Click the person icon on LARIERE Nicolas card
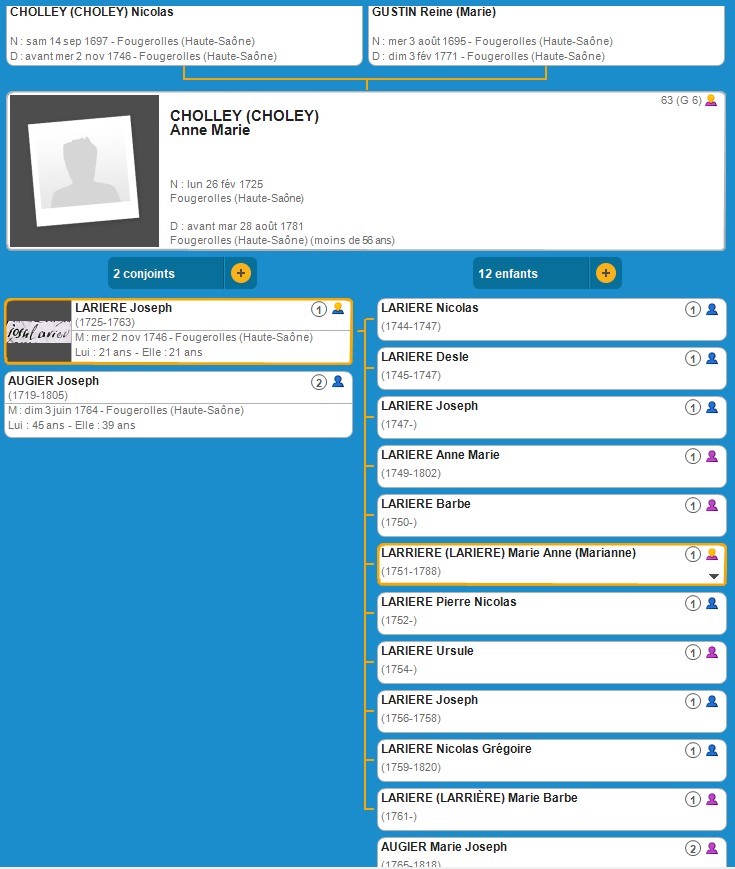The image size is (735, 869). pyautogui.click(x=712, y=309)
